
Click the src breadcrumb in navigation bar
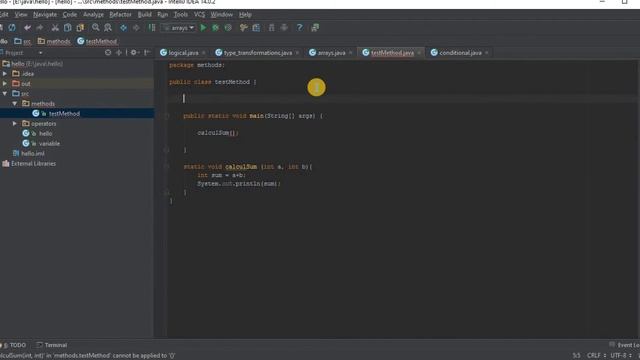point(23,41)
